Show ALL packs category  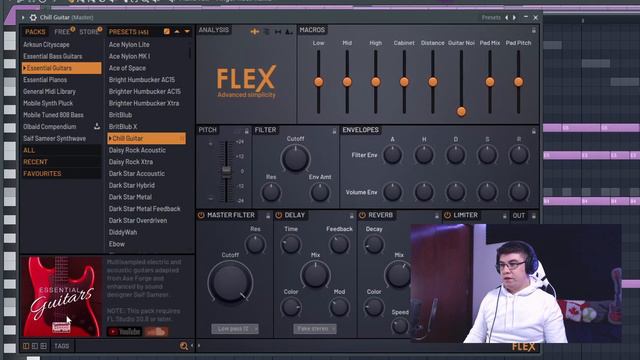tap(61, 150)
